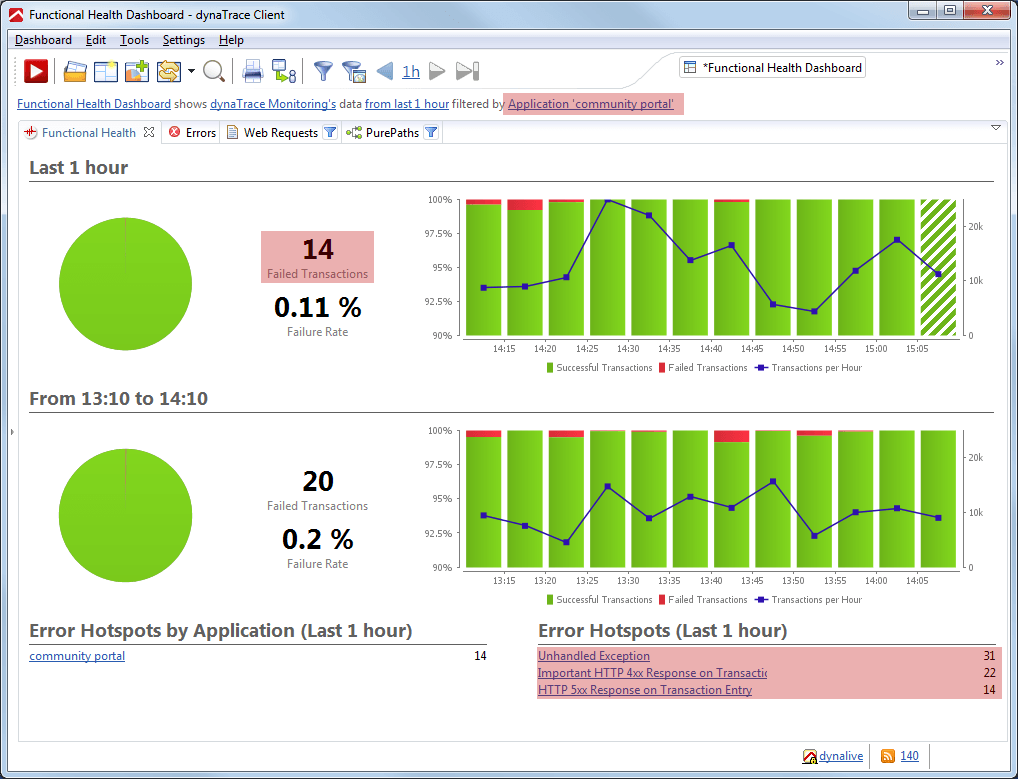Screen dimensions: 1018x779
Task: Select the *Functional Health Dashboard perspective button
Action: pyautogui.click(x=773, y=68)
